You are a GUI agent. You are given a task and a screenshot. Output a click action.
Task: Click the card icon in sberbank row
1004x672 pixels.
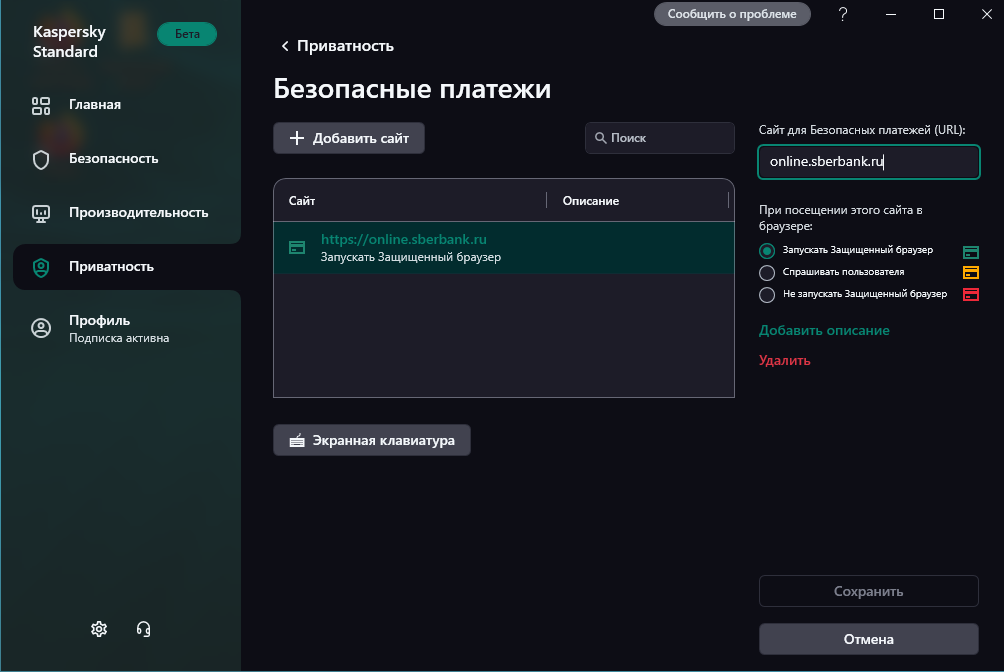pyautogui.click(x=297, y=247)
